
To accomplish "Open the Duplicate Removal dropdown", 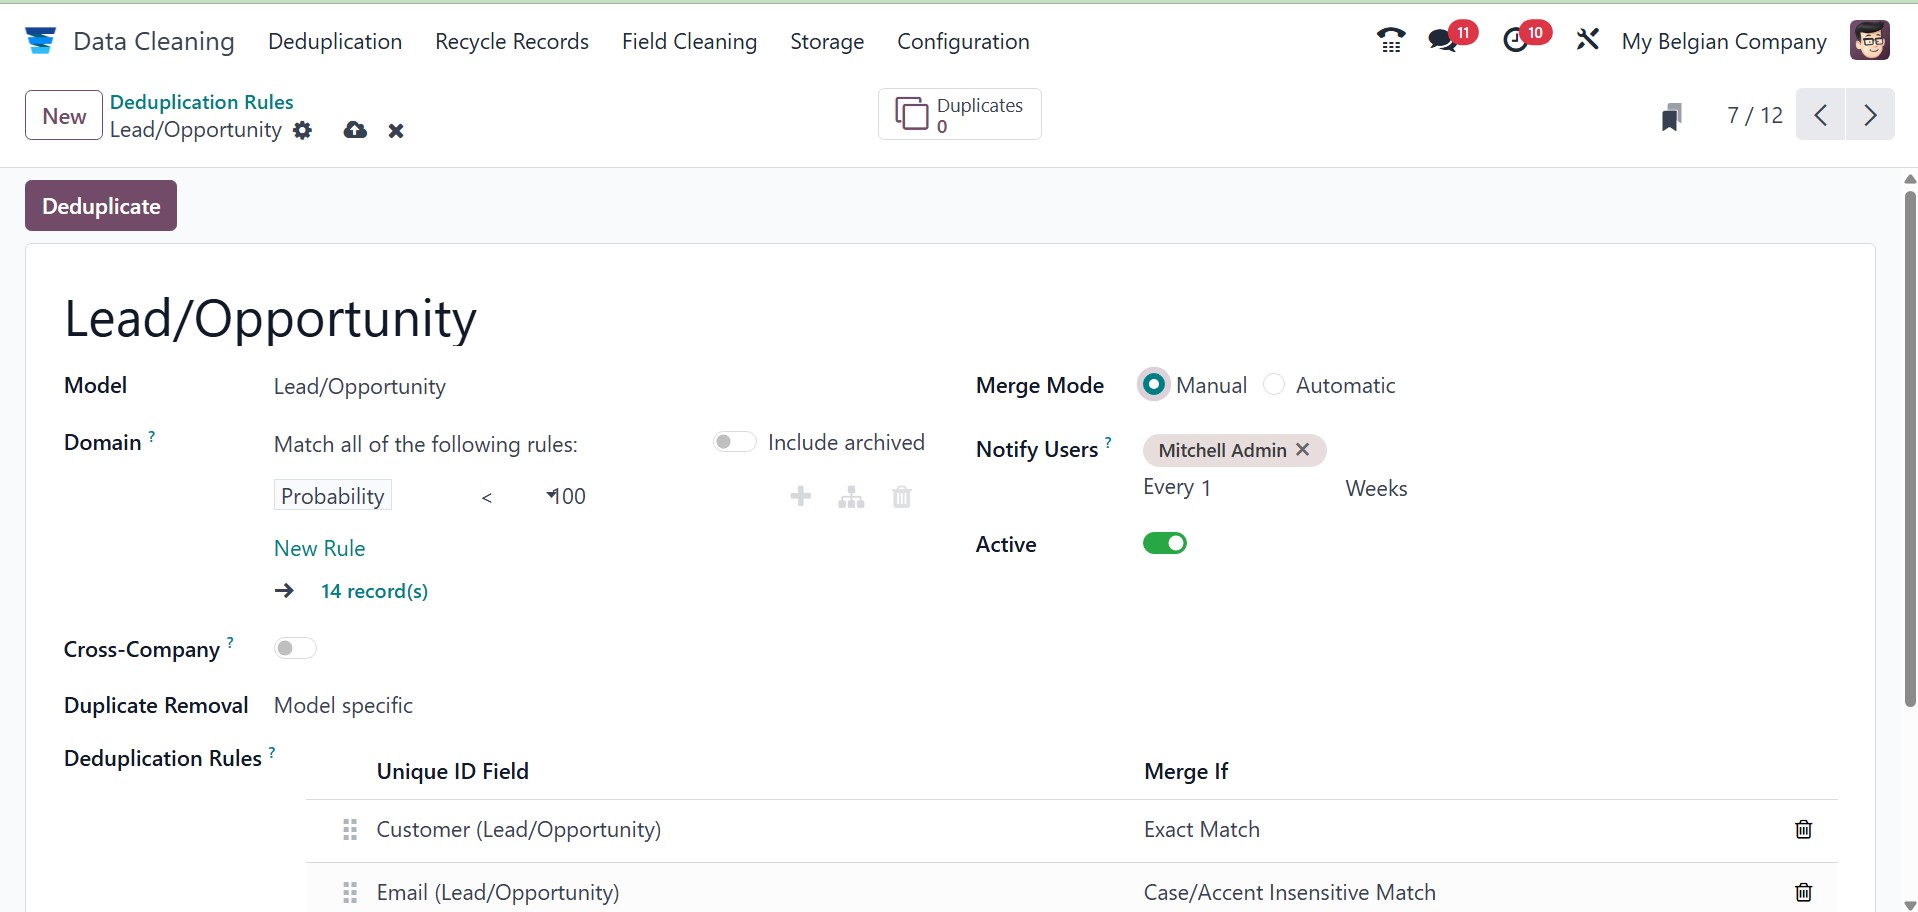I will 343,705.
